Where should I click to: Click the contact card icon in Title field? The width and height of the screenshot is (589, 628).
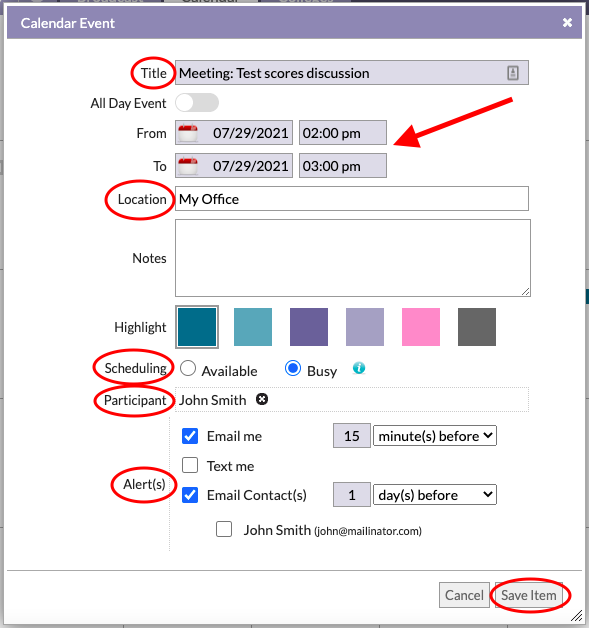click(513, 73)
